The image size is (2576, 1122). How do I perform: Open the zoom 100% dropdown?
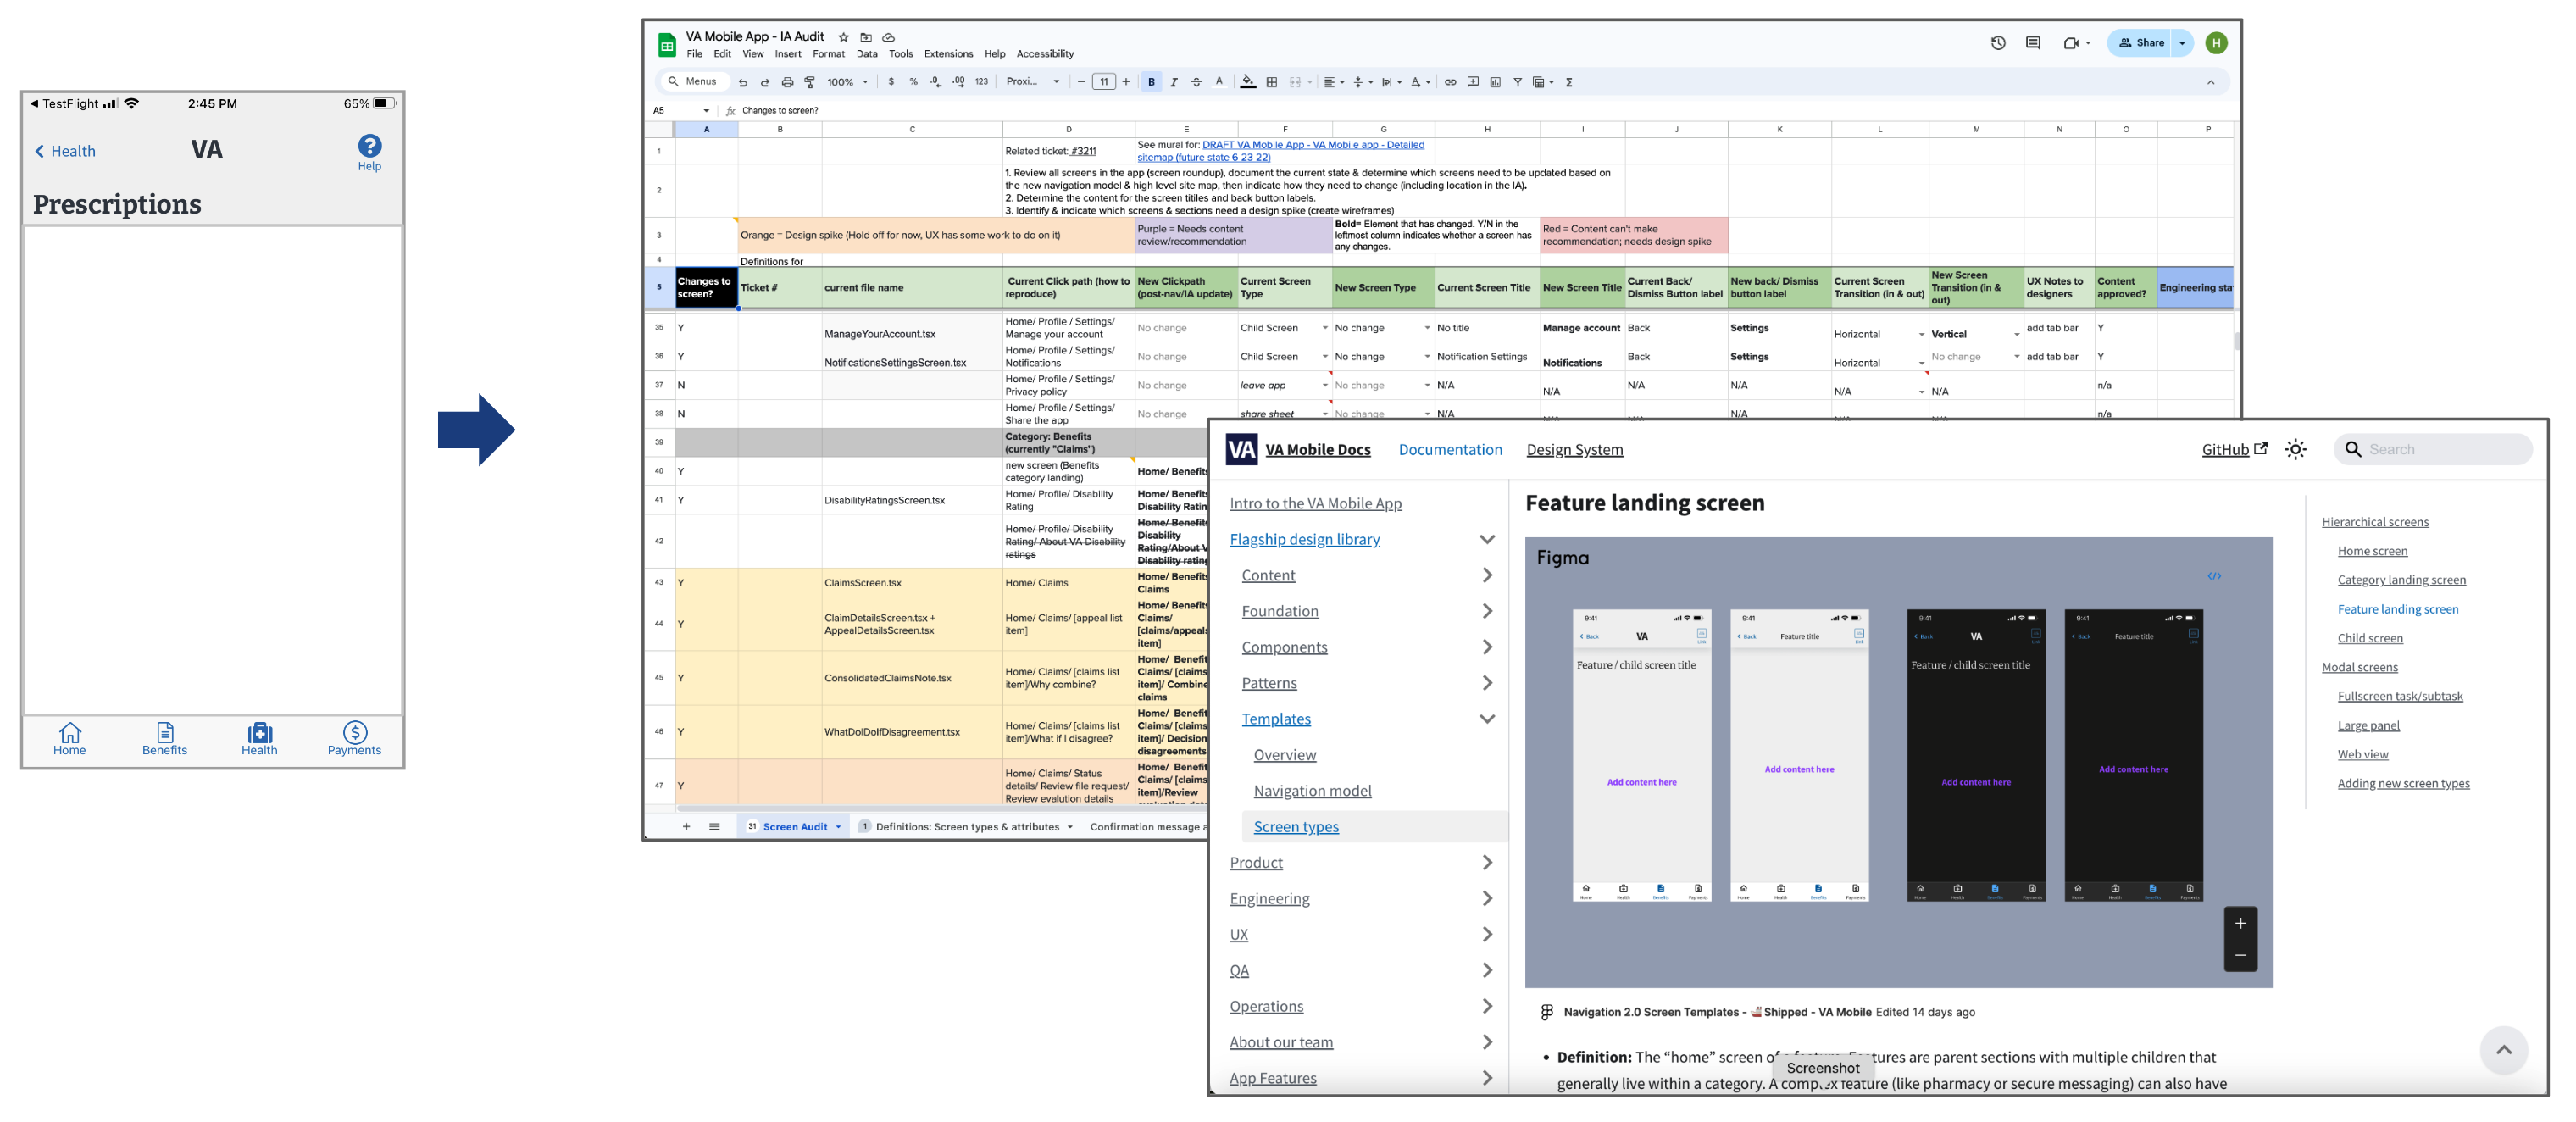coord(848,82)
